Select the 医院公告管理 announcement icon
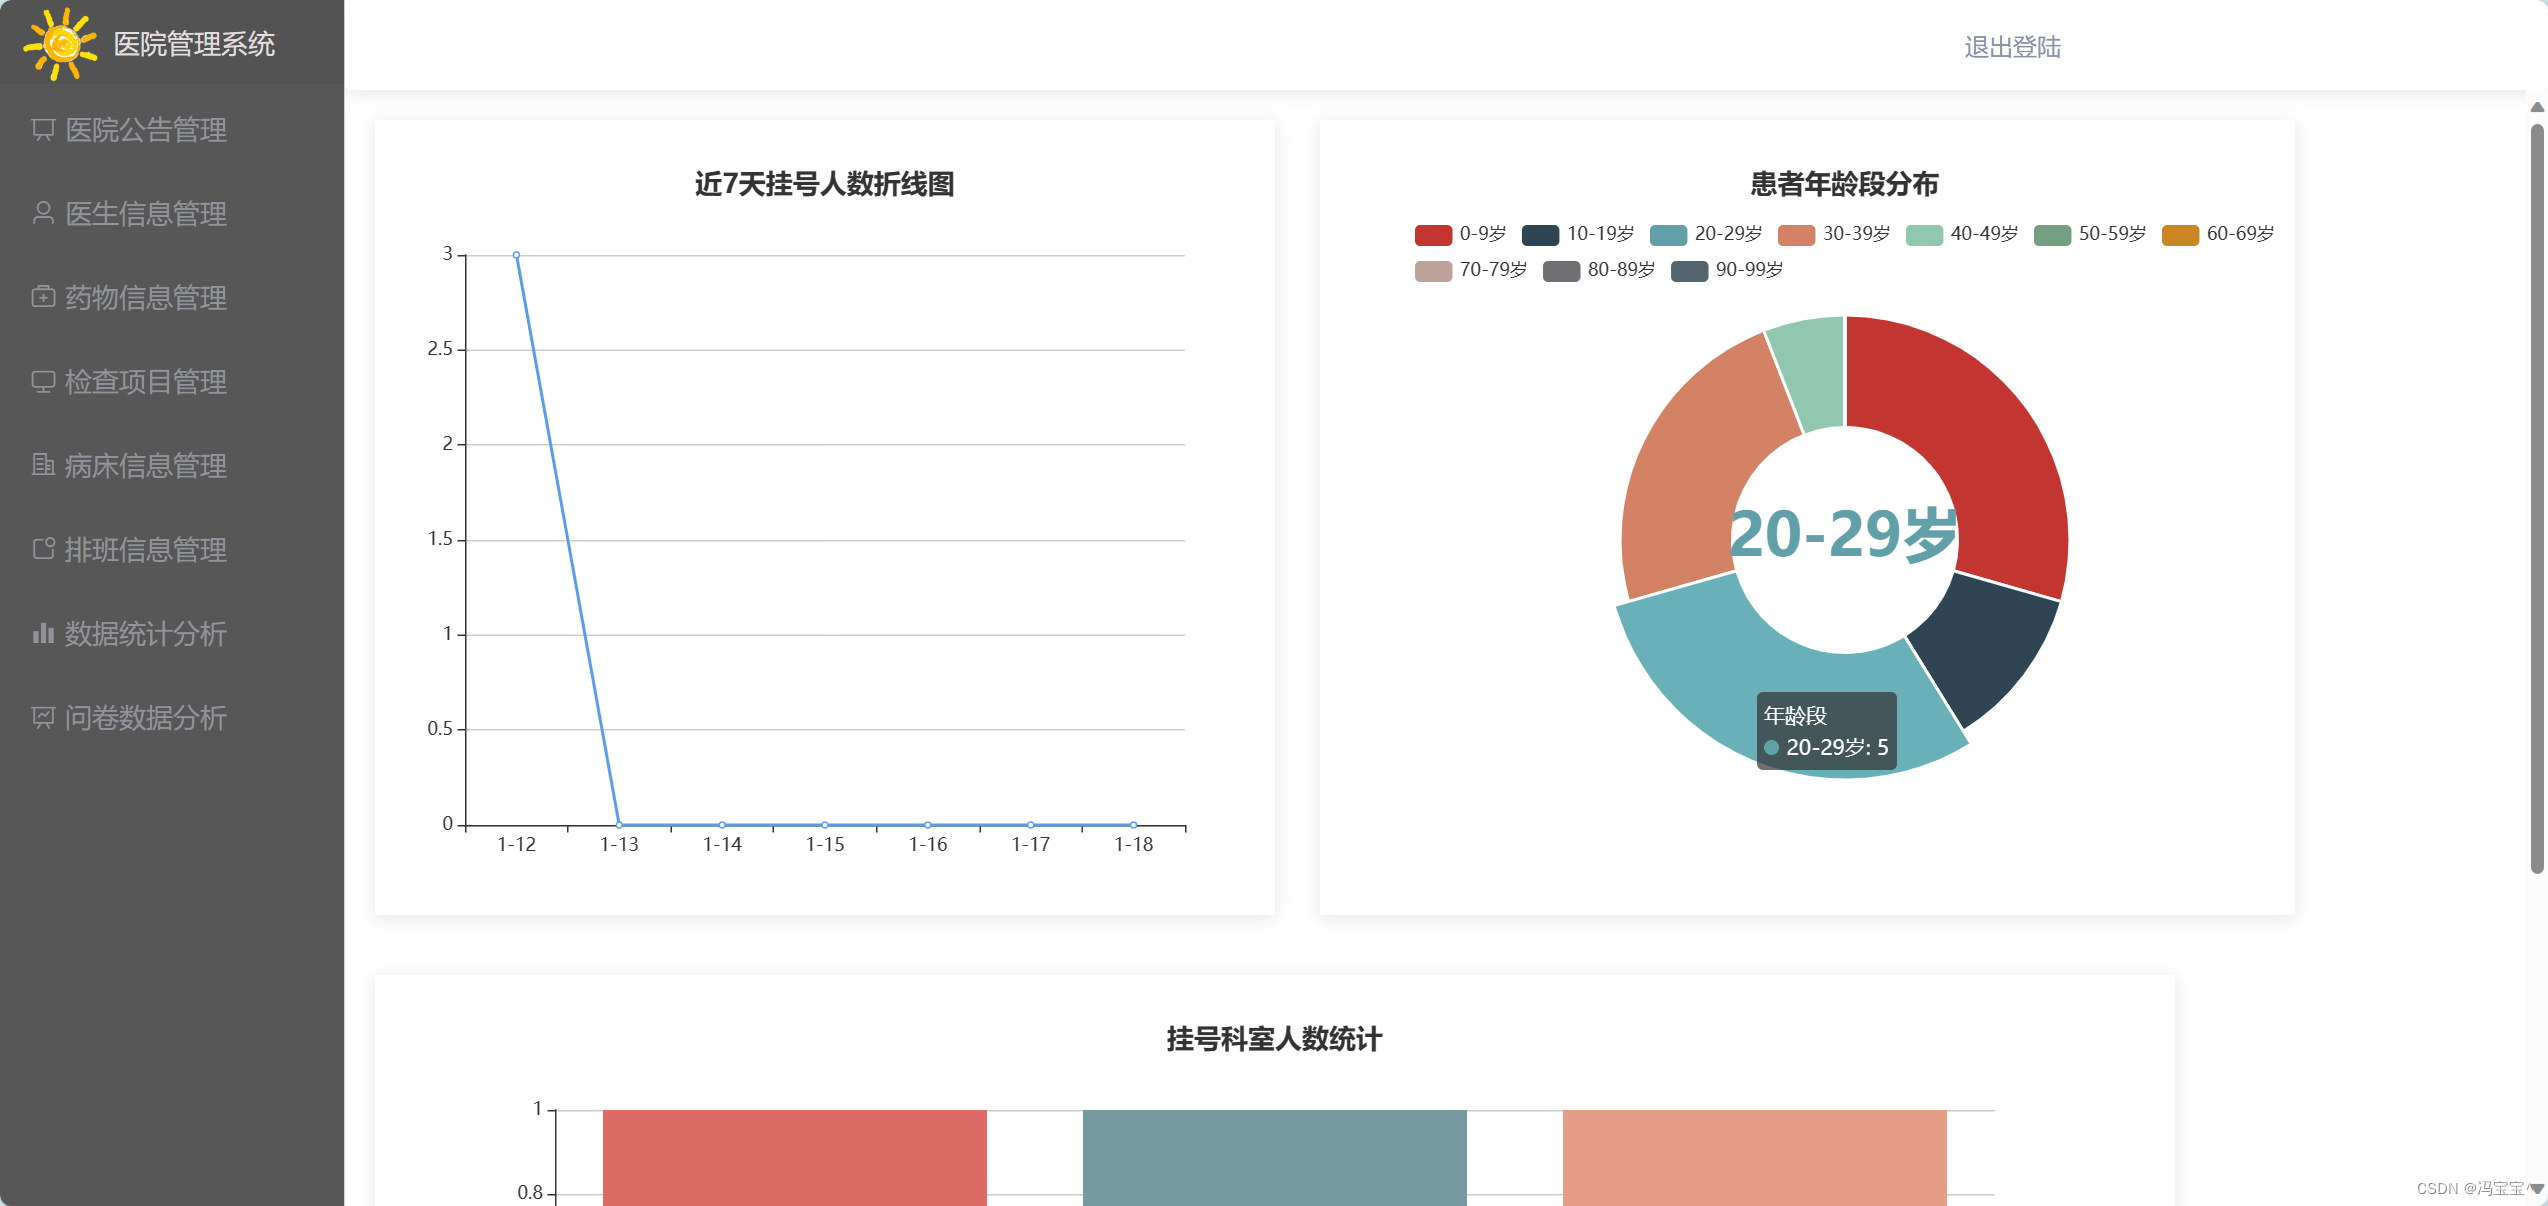This screenshot has height=1206, width=2548. pyautogui.click(x=43, y=130)
